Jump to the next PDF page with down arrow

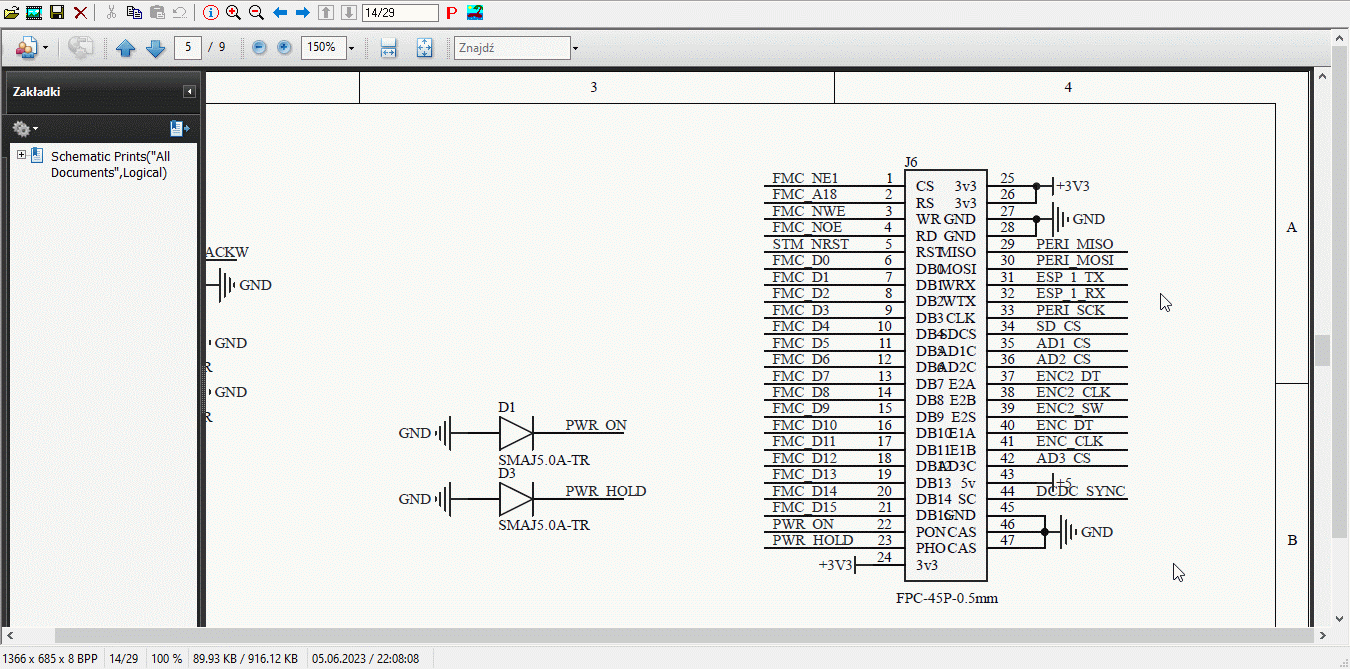(155, 48)
